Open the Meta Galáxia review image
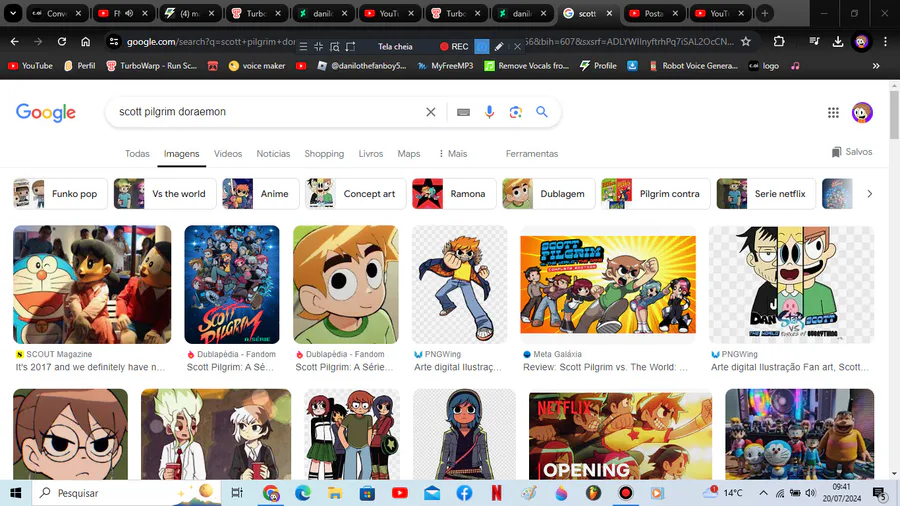Viewport: 900px width, 506px height. [608, 285]
